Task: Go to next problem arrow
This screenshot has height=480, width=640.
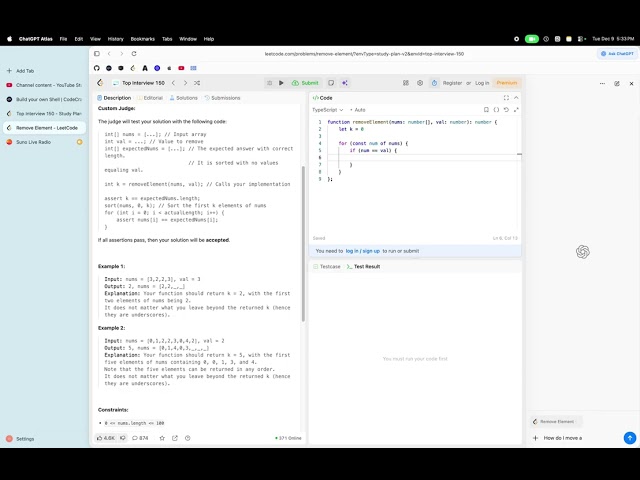Action: 185,83
